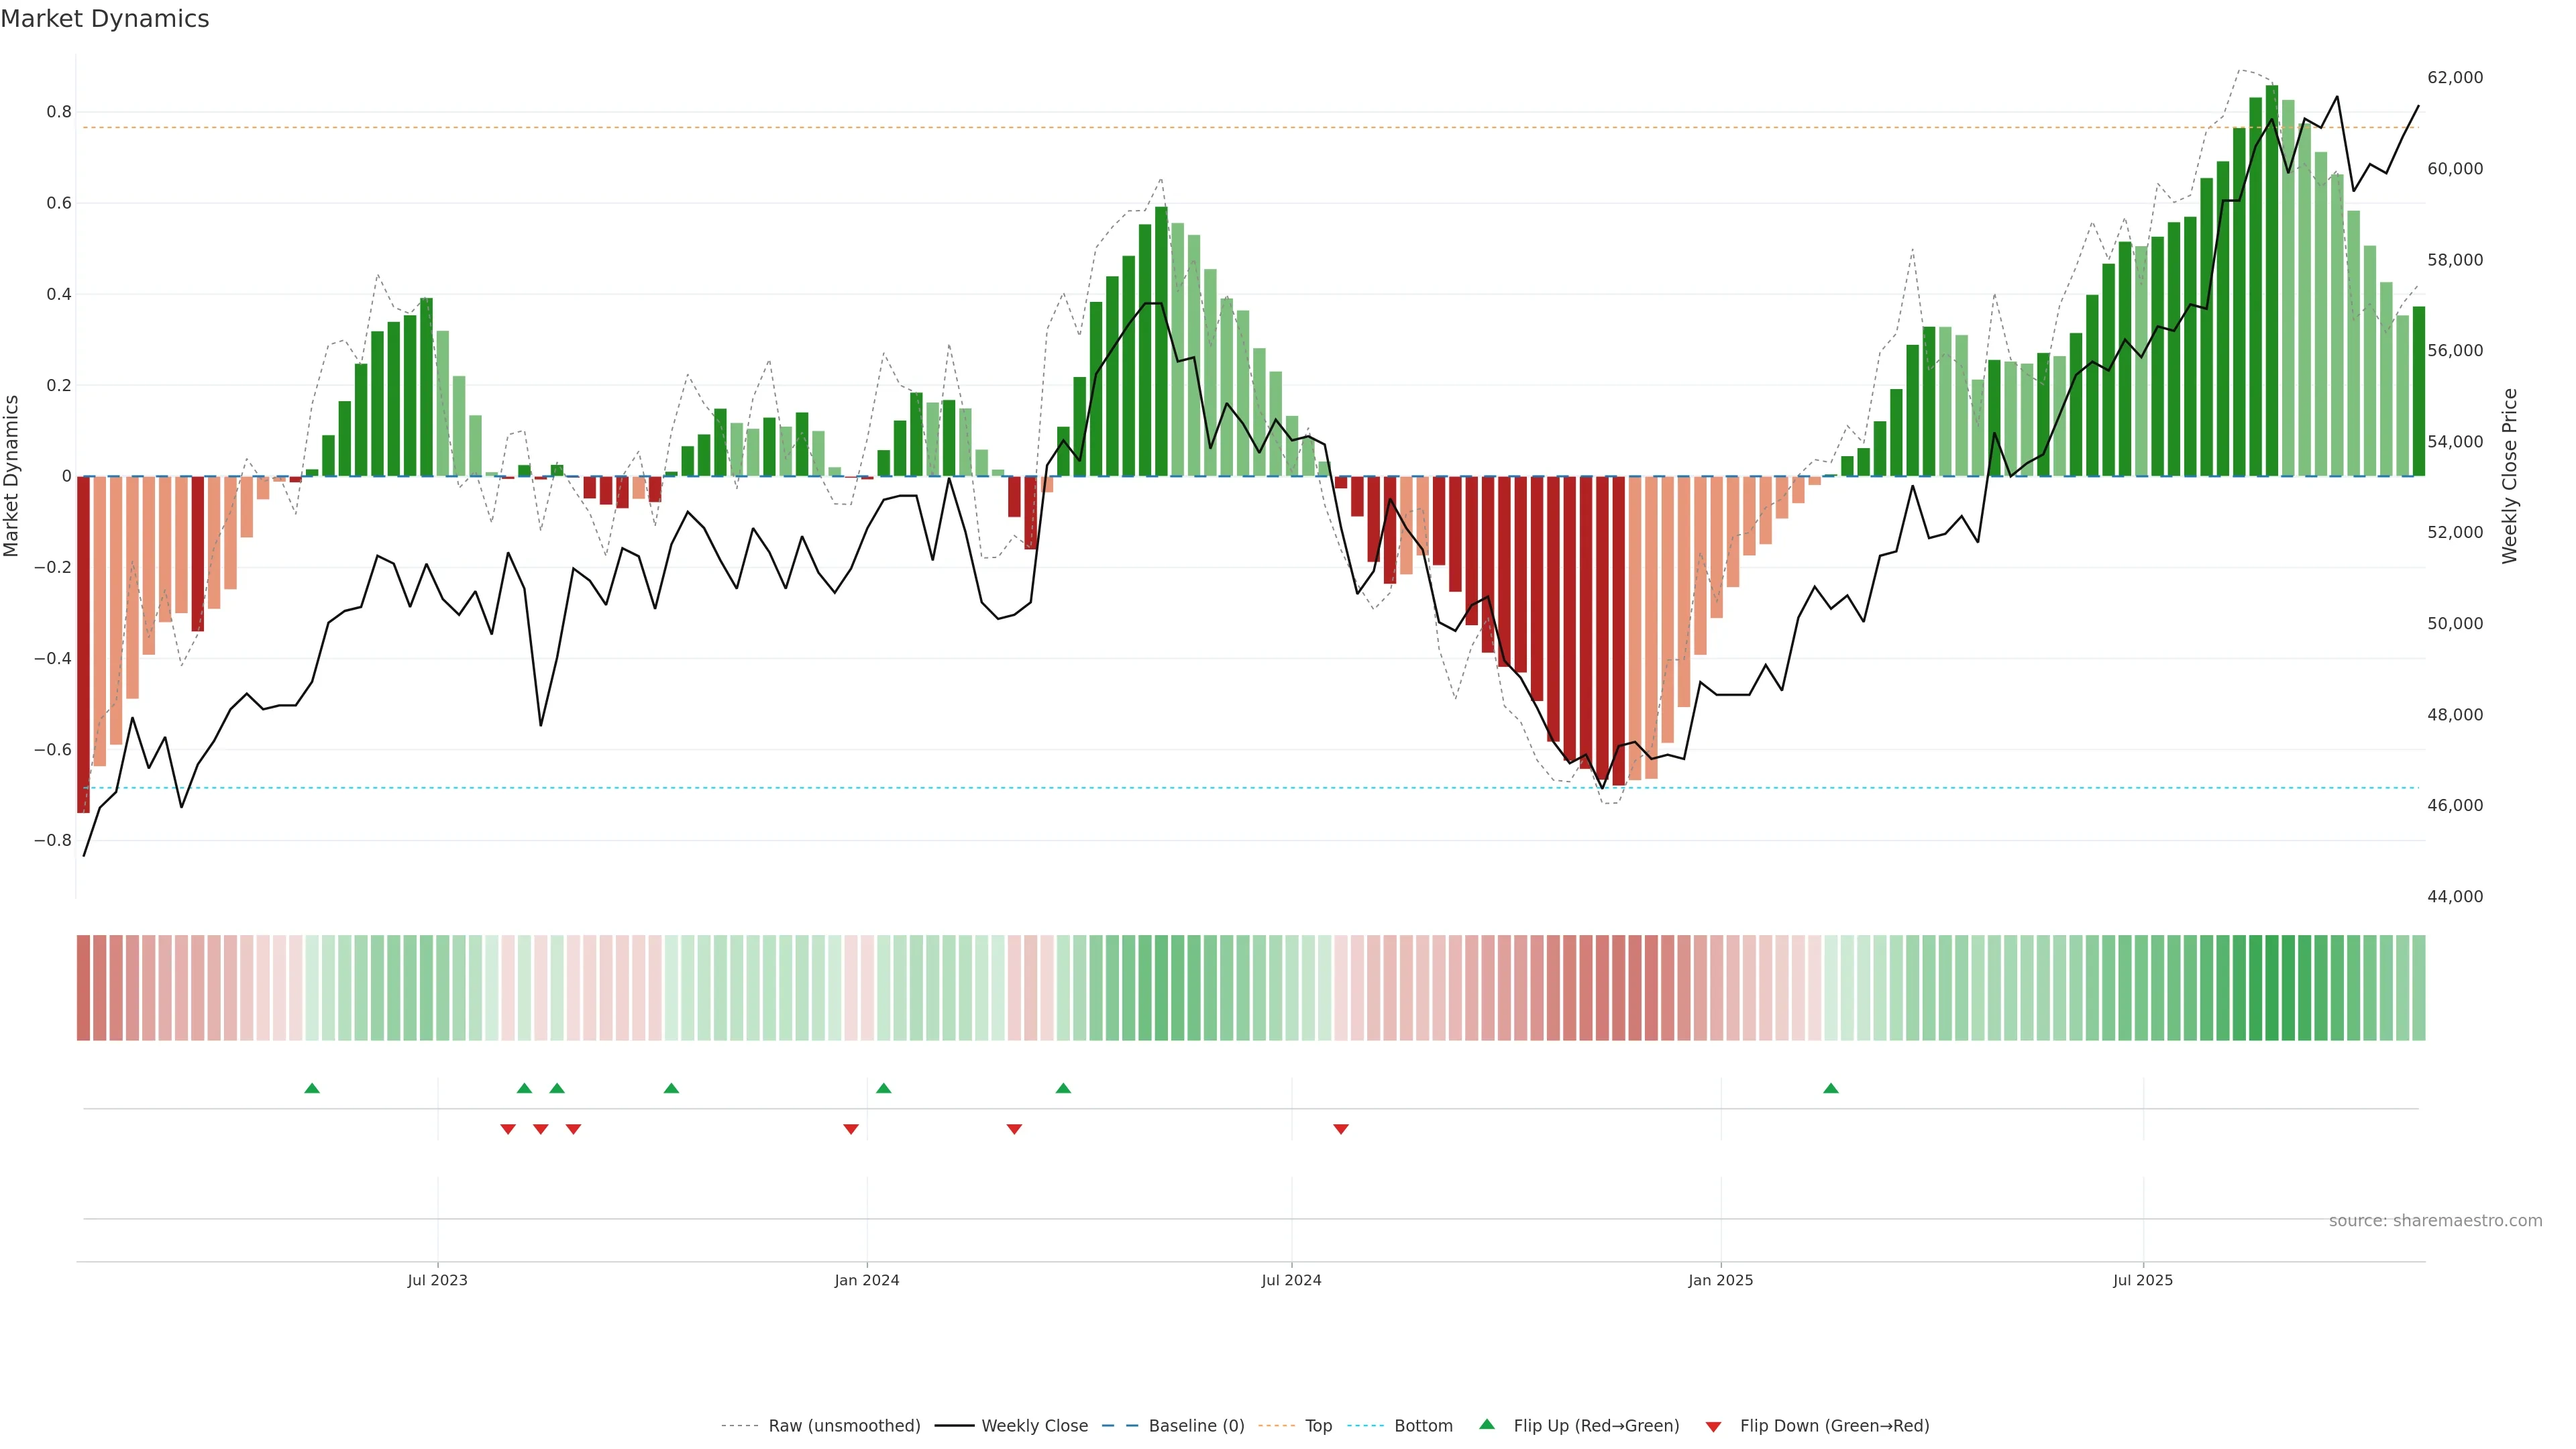Screen dimensions: 2576x1449
Task: Click the red Flip Down marker just right of Jul 2024
Action: pos(1341,1129)
